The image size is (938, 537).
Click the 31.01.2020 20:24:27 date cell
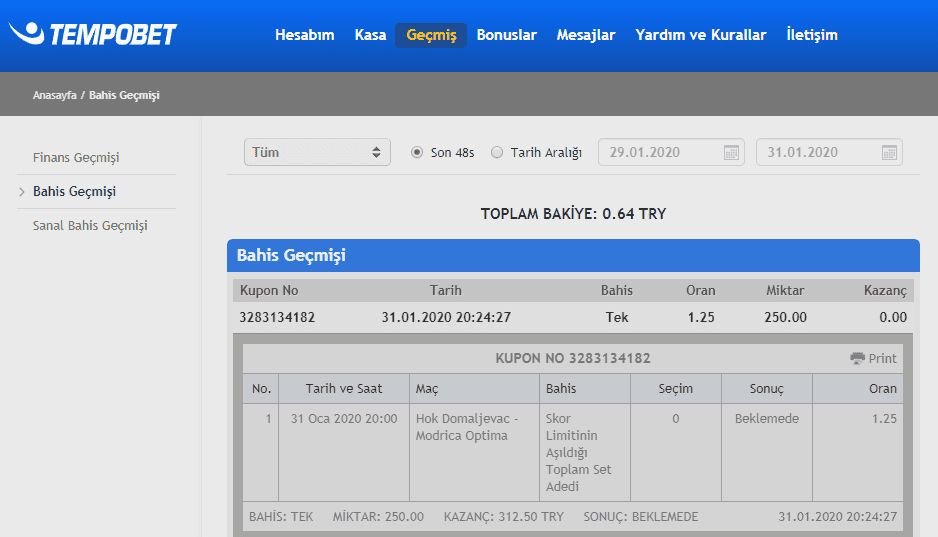(446, 318)
